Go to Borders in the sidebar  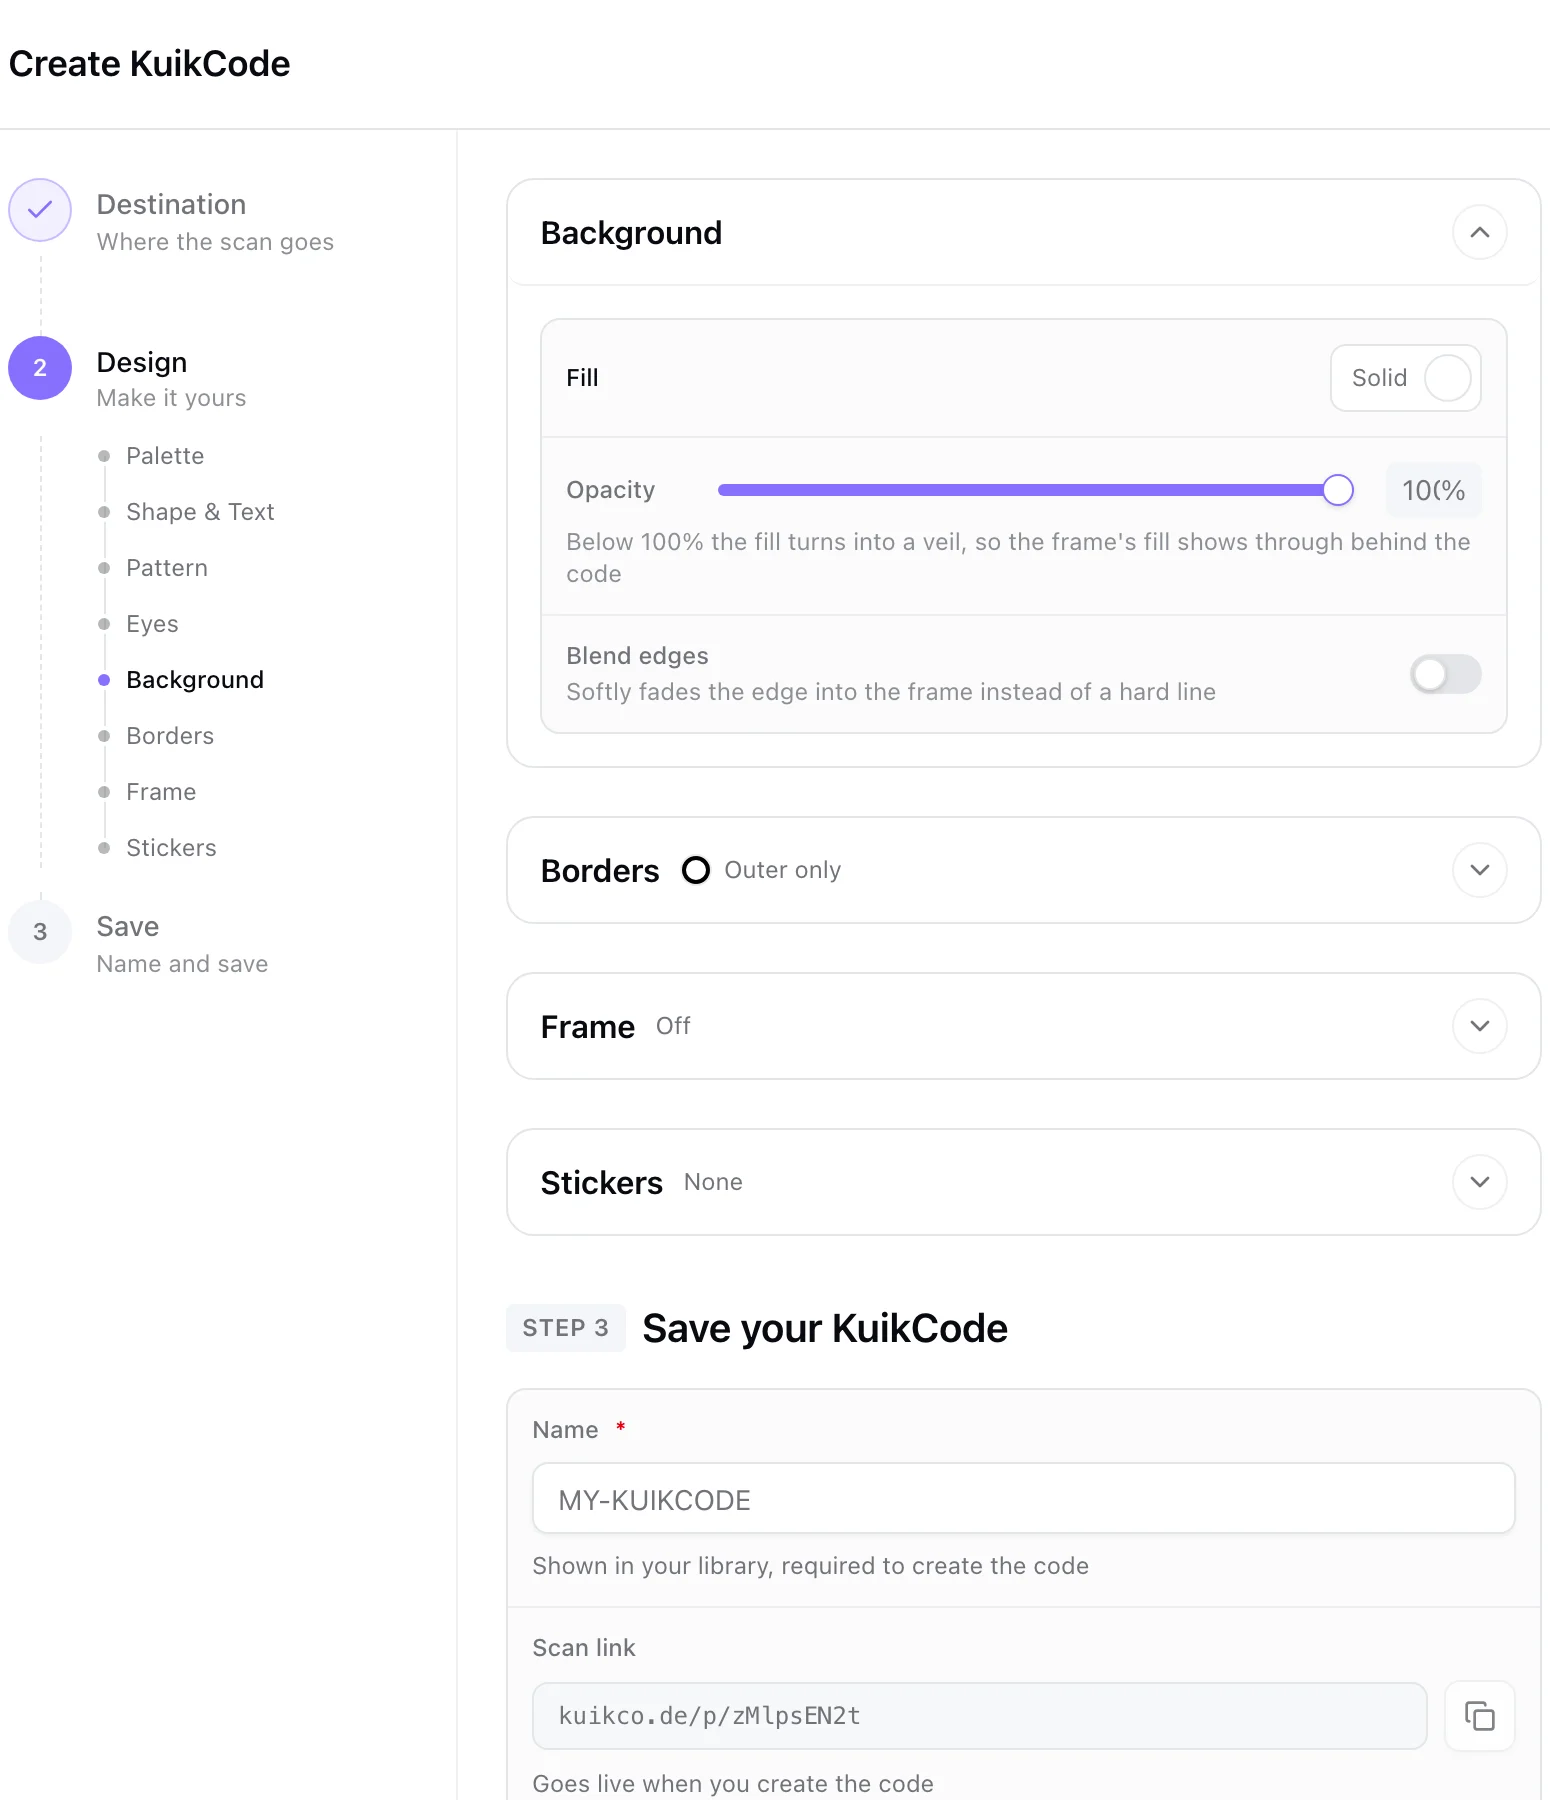click(170, 736)
